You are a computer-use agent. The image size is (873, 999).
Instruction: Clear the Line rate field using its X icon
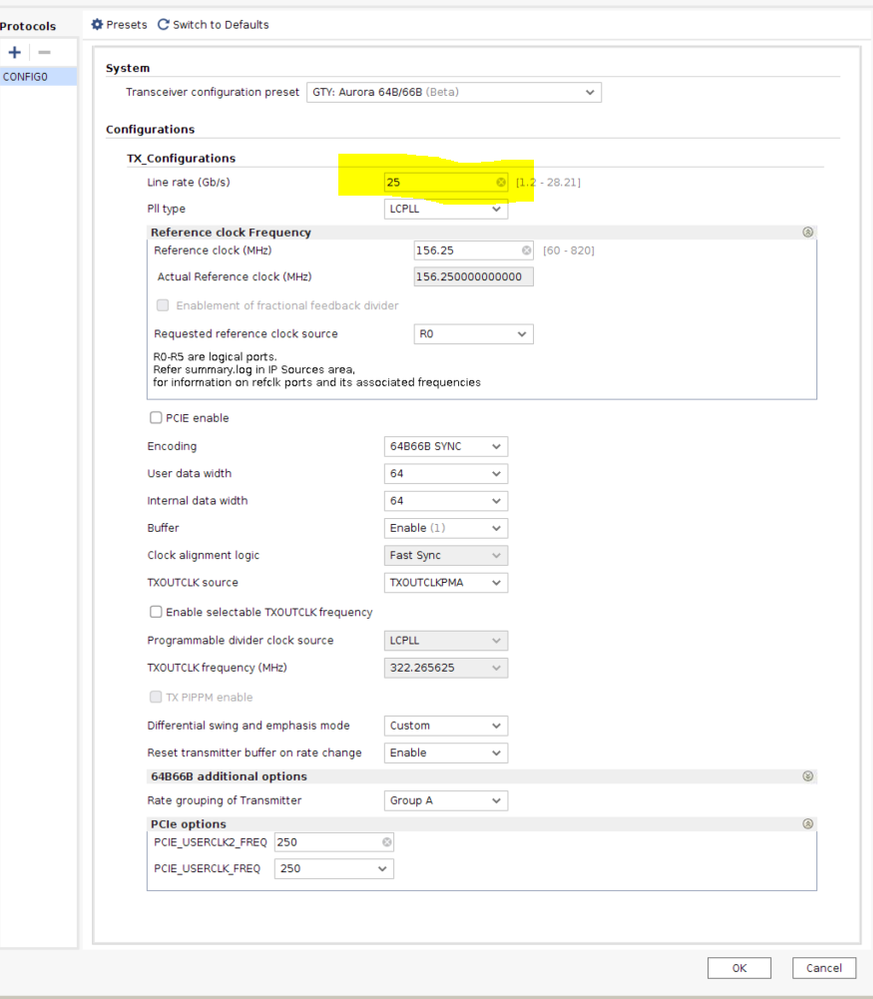pyautogui.click(x=501, y=182)
